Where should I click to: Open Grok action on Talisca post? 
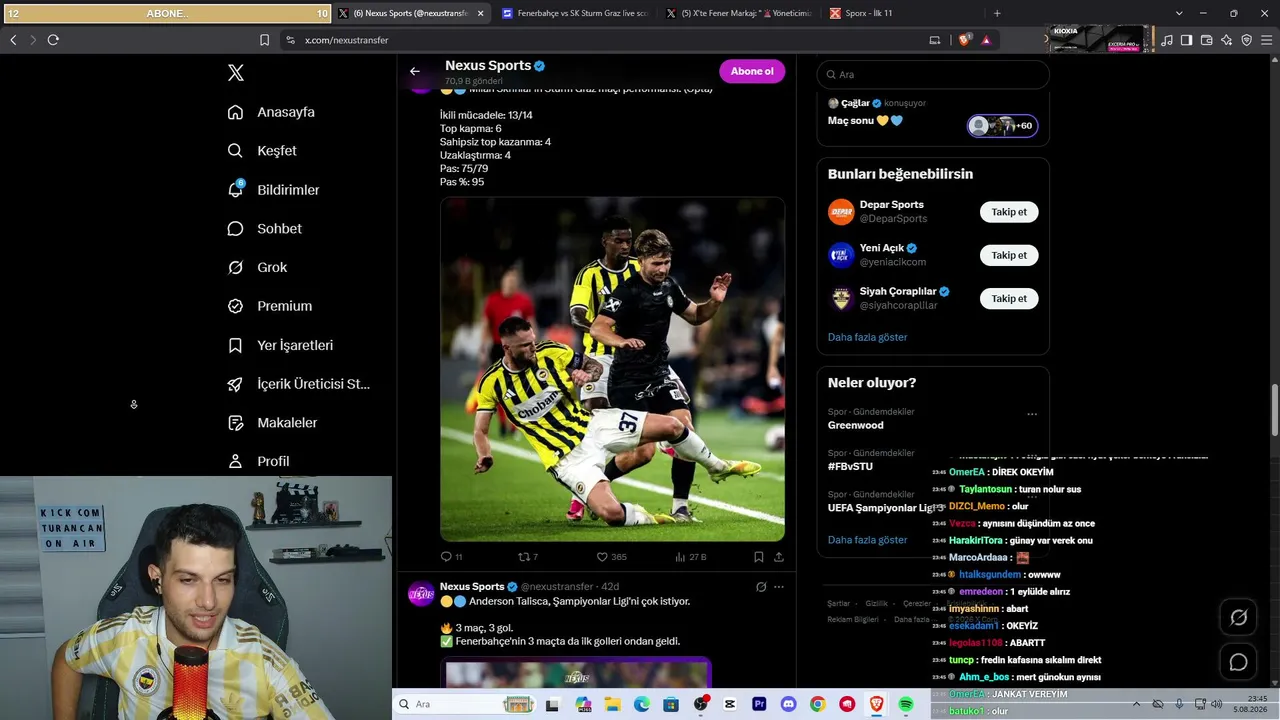tap(761, 587)
